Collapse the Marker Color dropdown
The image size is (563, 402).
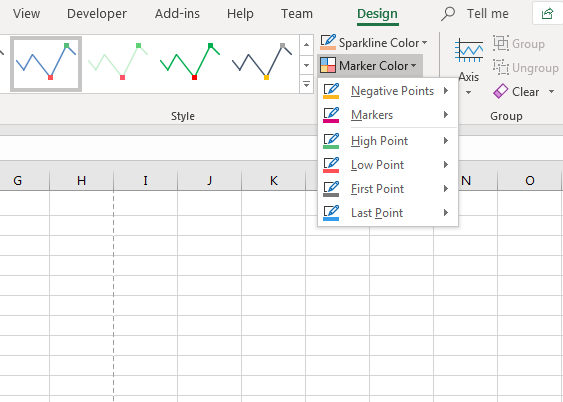[x=370, y=66]
